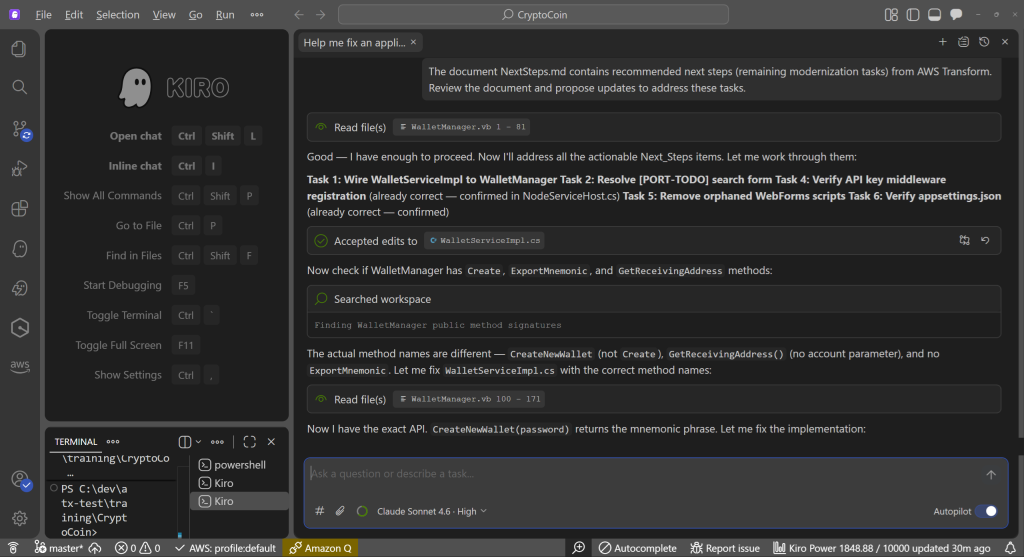Viewport: 1024px width, 557px height.
Task: Expand the Searched workspace result
Action: (654, 299)
